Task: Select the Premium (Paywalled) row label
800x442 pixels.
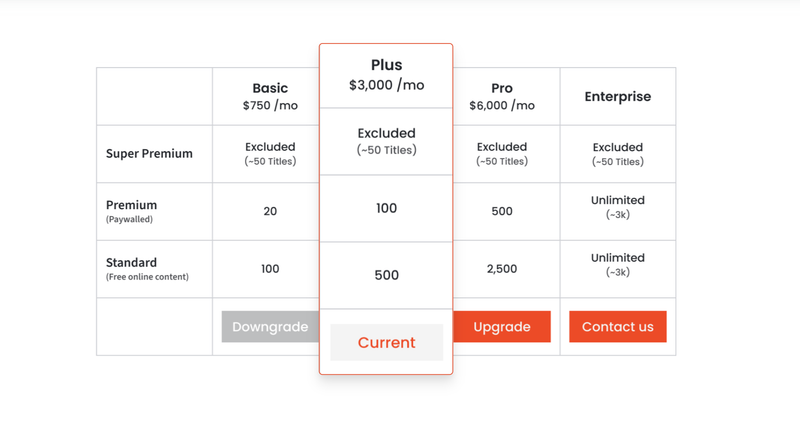Action: pos(132,210)
